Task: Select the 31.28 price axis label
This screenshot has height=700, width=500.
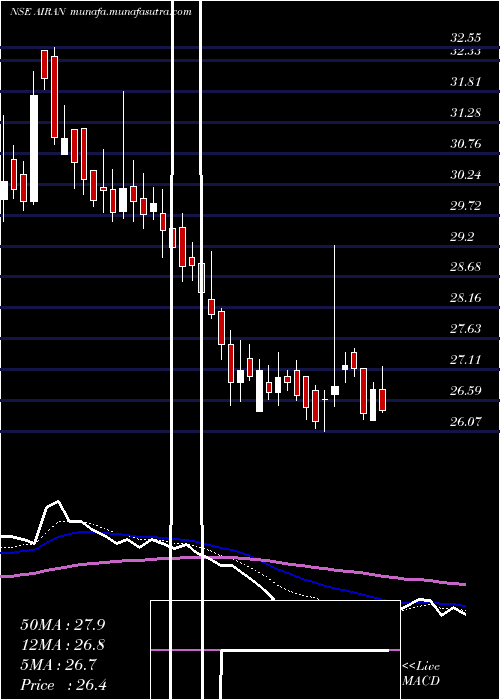Action: 465,112
